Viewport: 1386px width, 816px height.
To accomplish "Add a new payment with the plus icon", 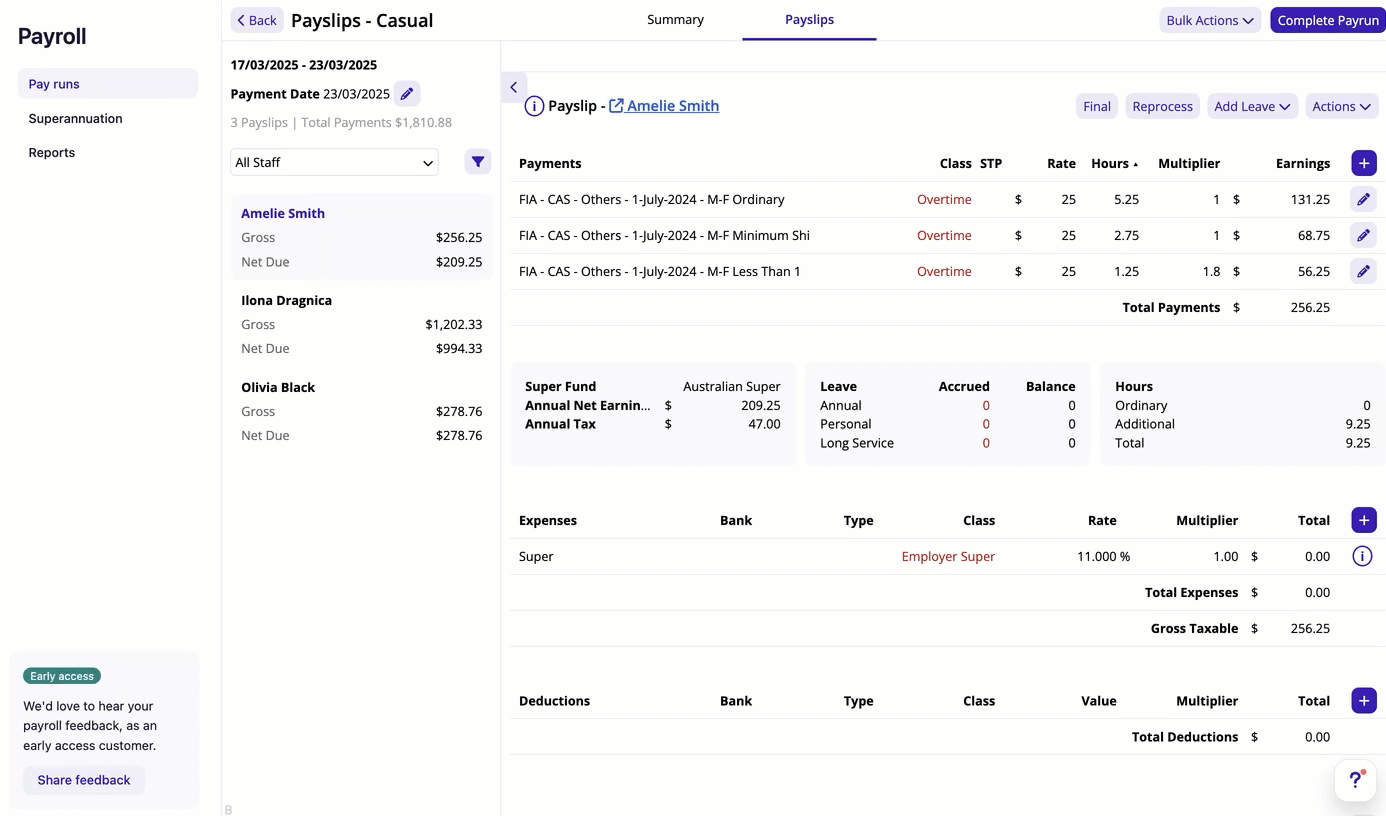I will pyautogui.click(x=1364, y=163).
